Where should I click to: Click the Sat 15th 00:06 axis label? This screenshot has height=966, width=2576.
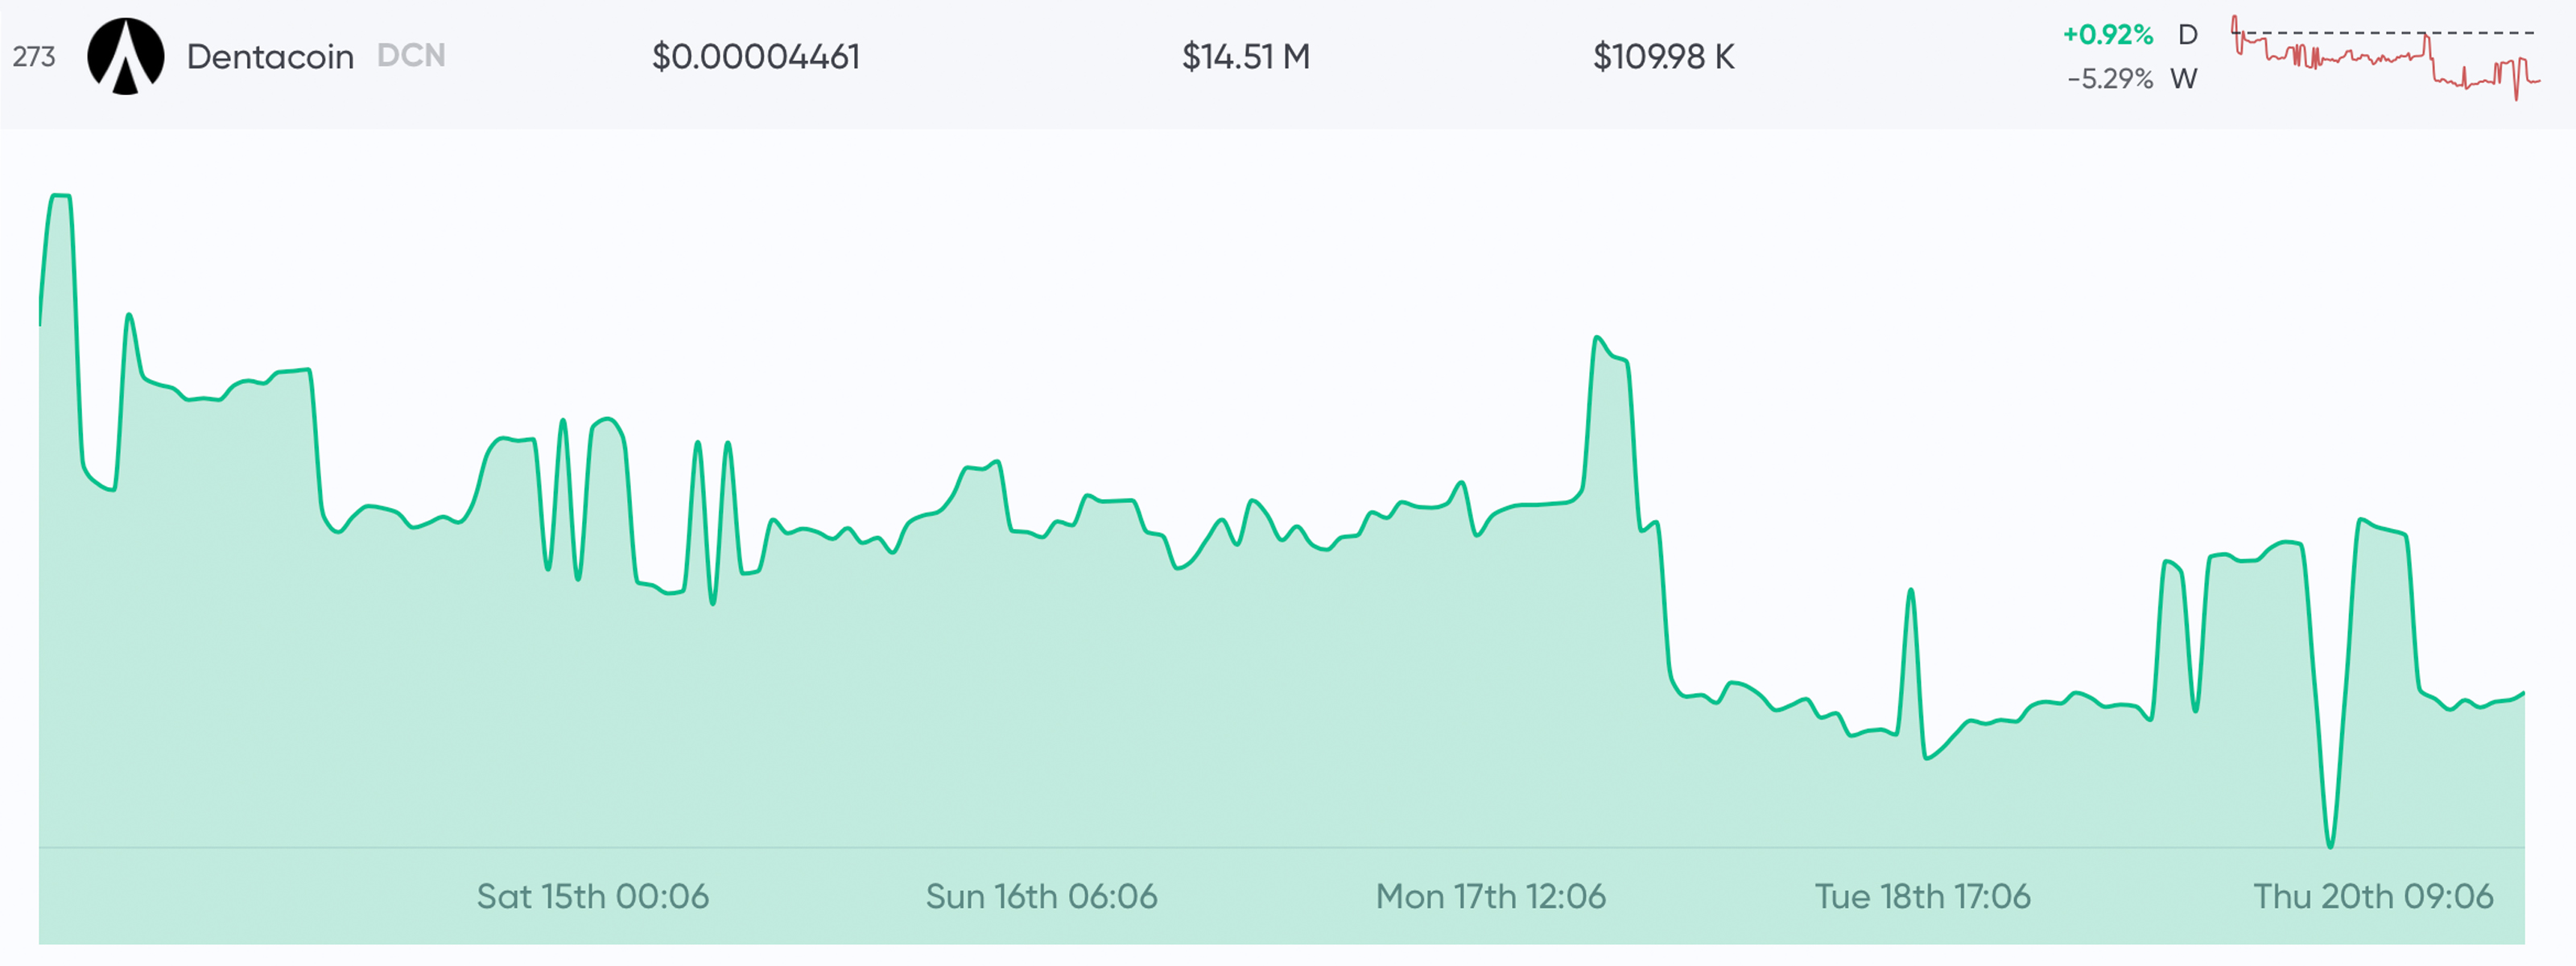point(592,896)
